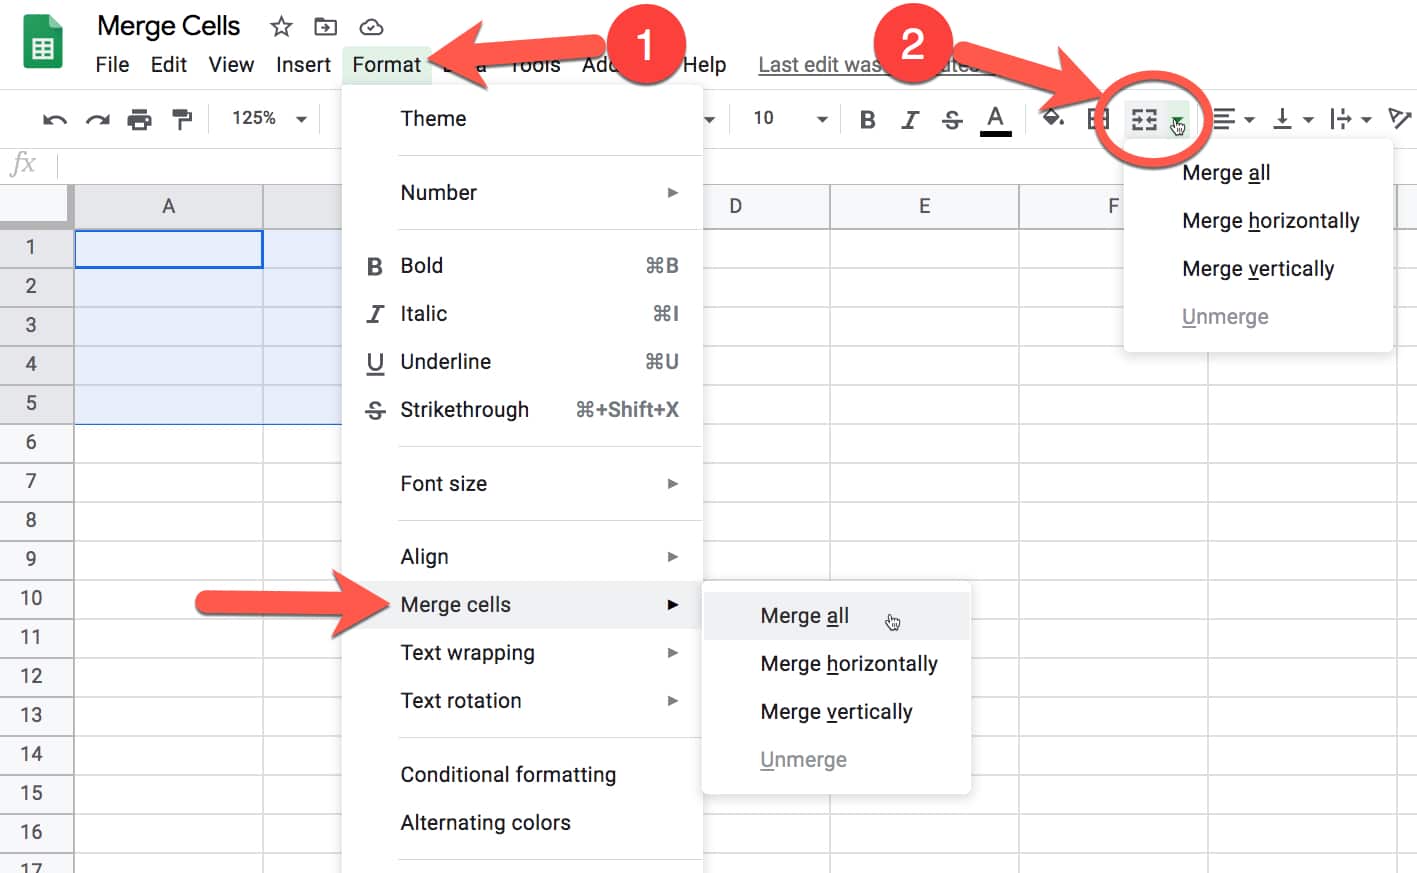Select row 3 header
1417x873 pixels.
pos(36,325)
